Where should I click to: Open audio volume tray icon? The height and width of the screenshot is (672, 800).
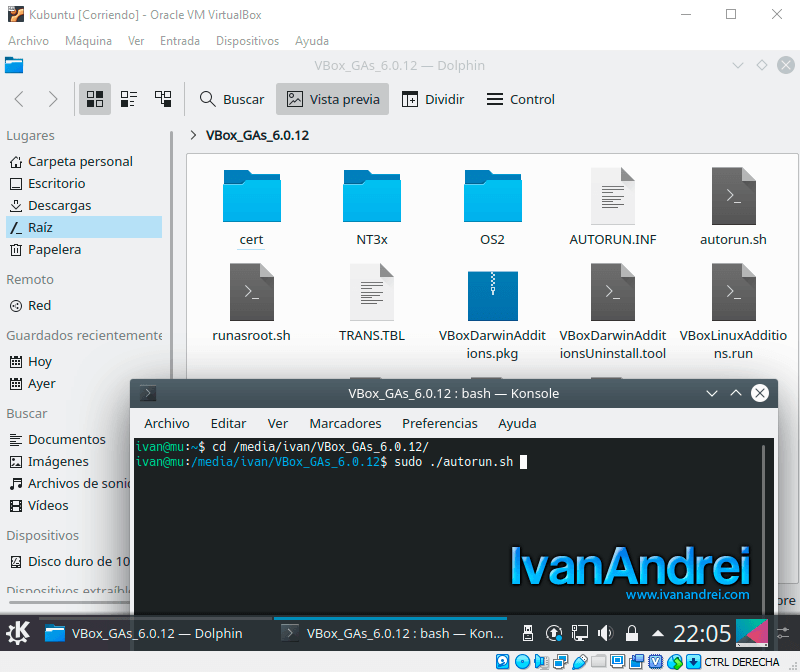click(x=605, y=633)
